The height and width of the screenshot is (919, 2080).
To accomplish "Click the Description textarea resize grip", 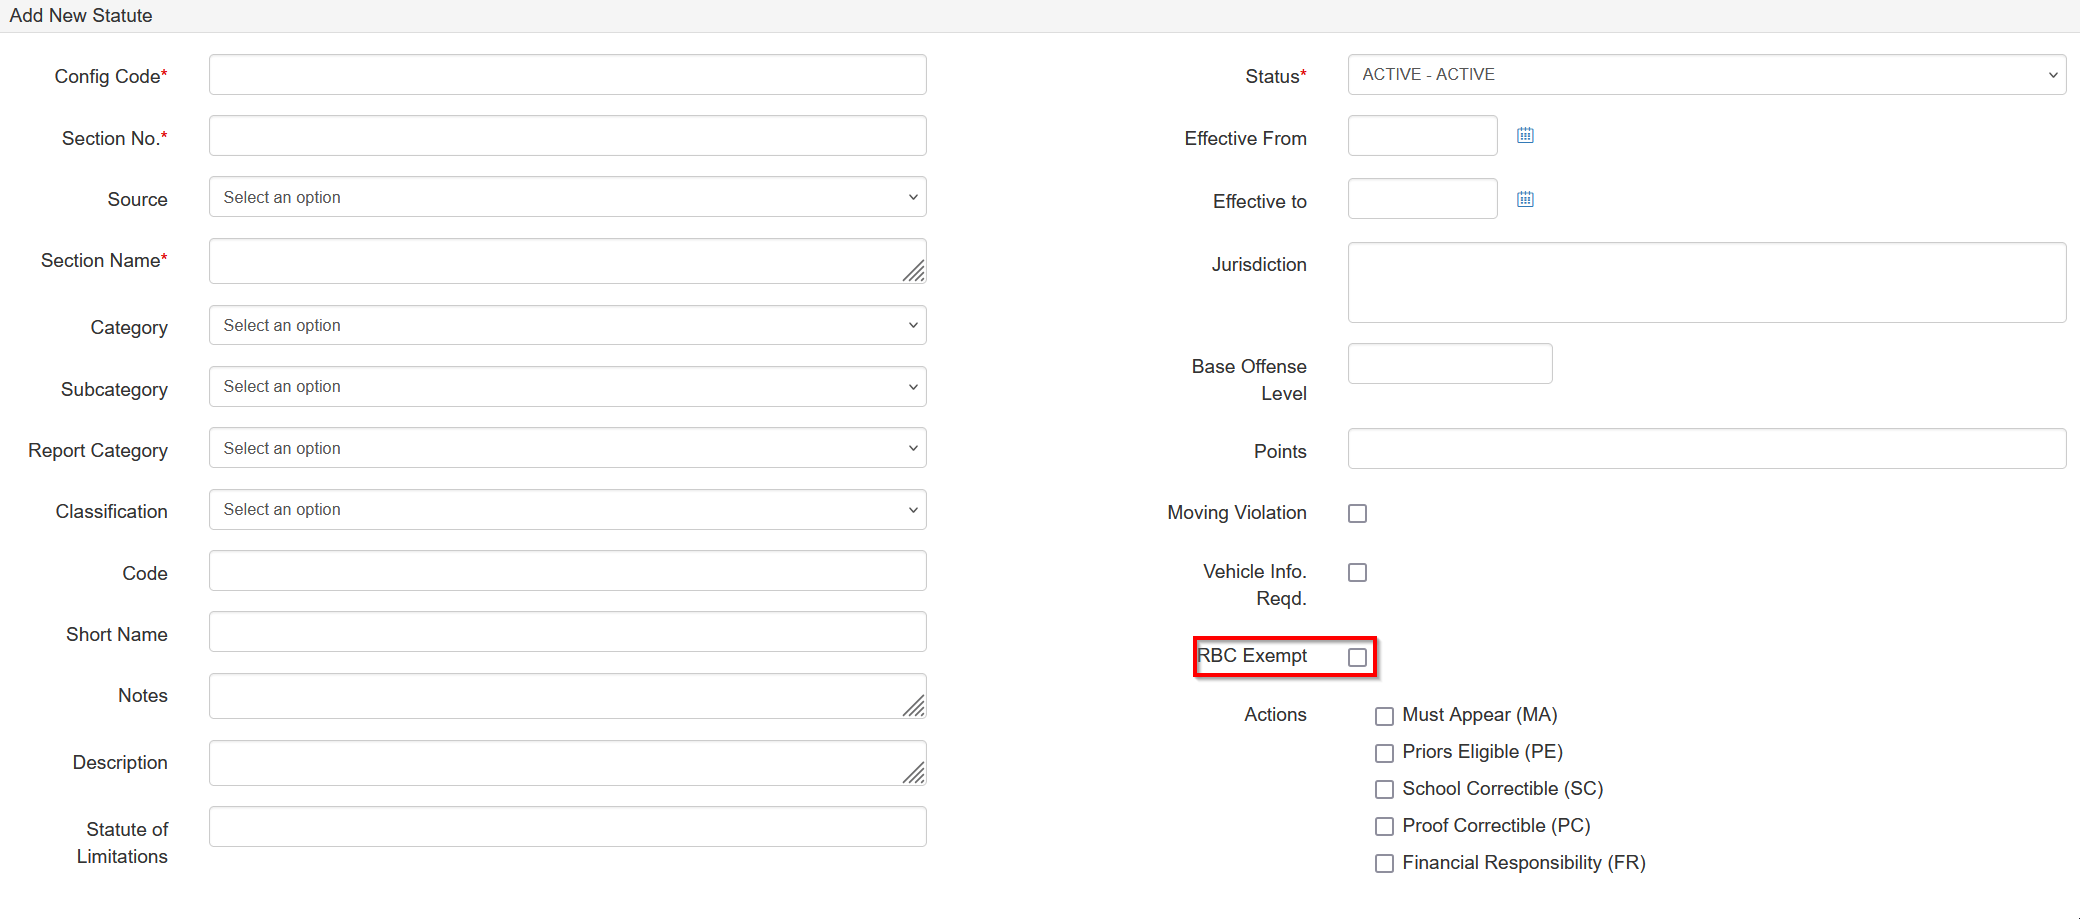I will click(x=914, y=773).
